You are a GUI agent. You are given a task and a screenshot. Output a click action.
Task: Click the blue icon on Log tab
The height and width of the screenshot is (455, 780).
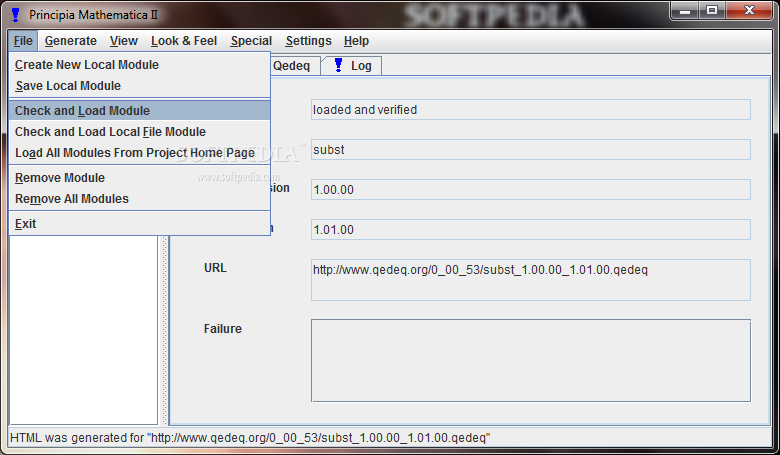click(338, 65)
